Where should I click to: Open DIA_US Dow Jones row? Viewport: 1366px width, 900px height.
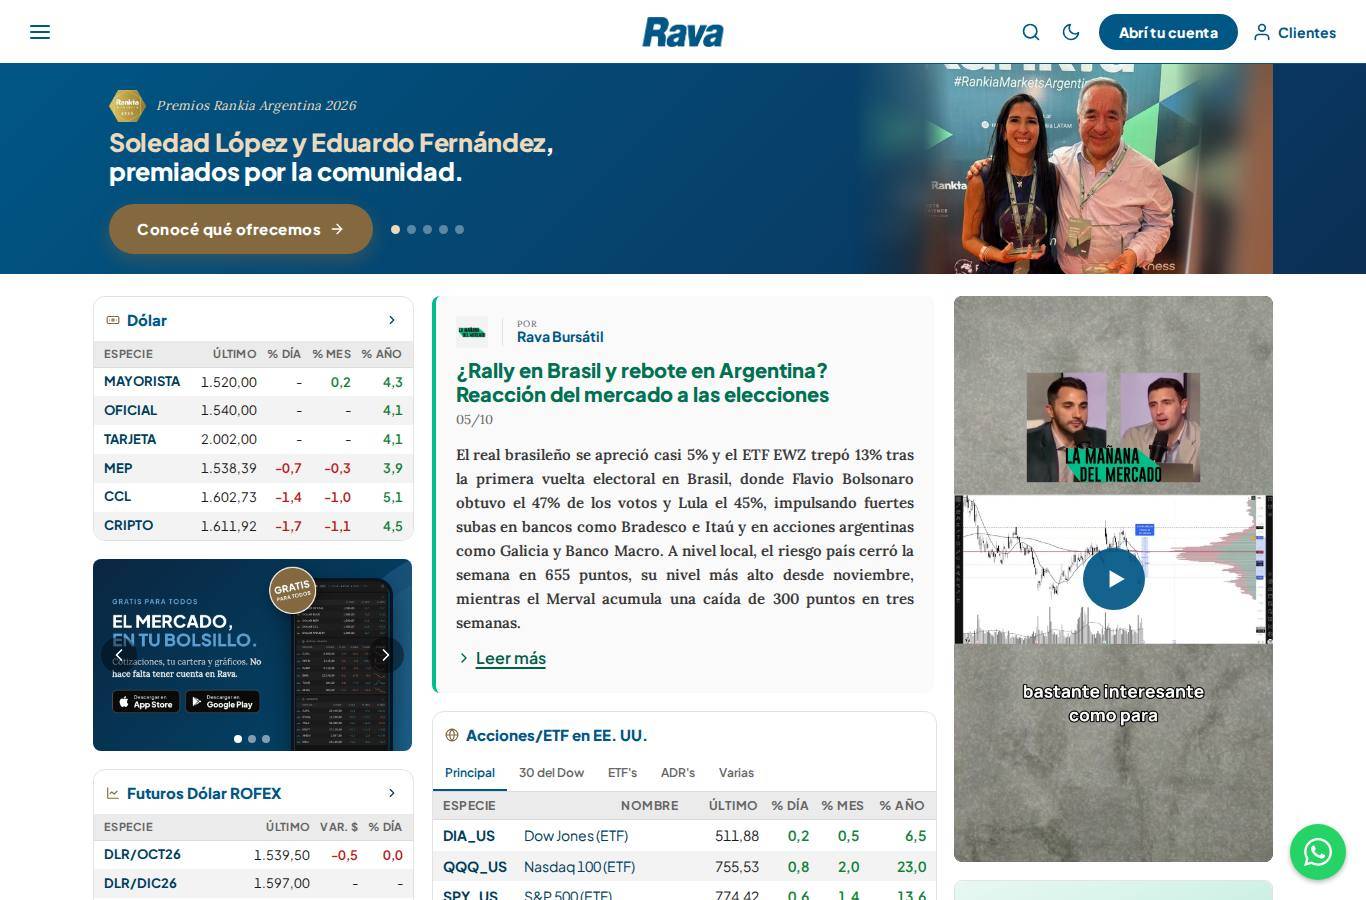(684, 836)
